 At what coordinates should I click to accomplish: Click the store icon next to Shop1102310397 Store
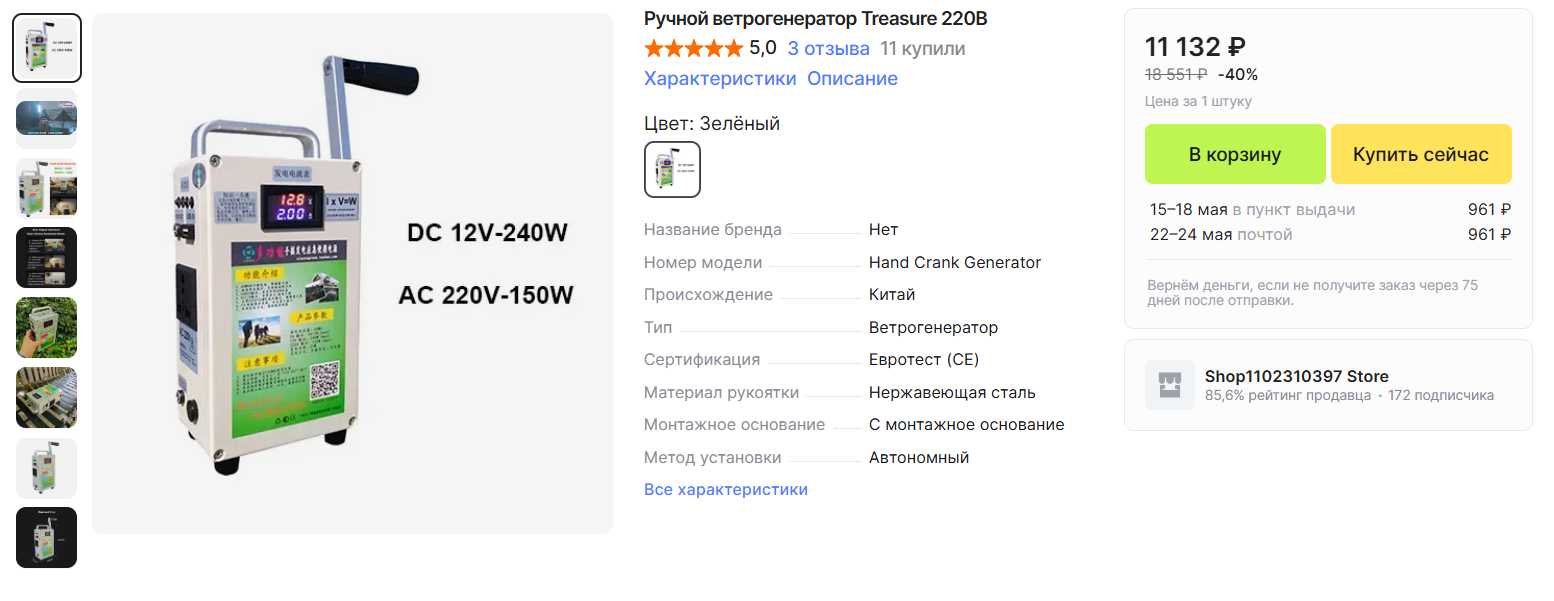(x=1170, y=385)
